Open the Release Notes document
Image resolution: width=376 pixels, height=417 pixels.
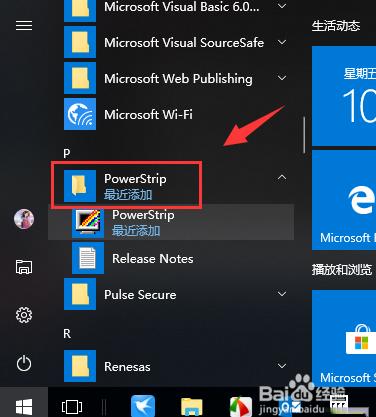click(171, 258)
